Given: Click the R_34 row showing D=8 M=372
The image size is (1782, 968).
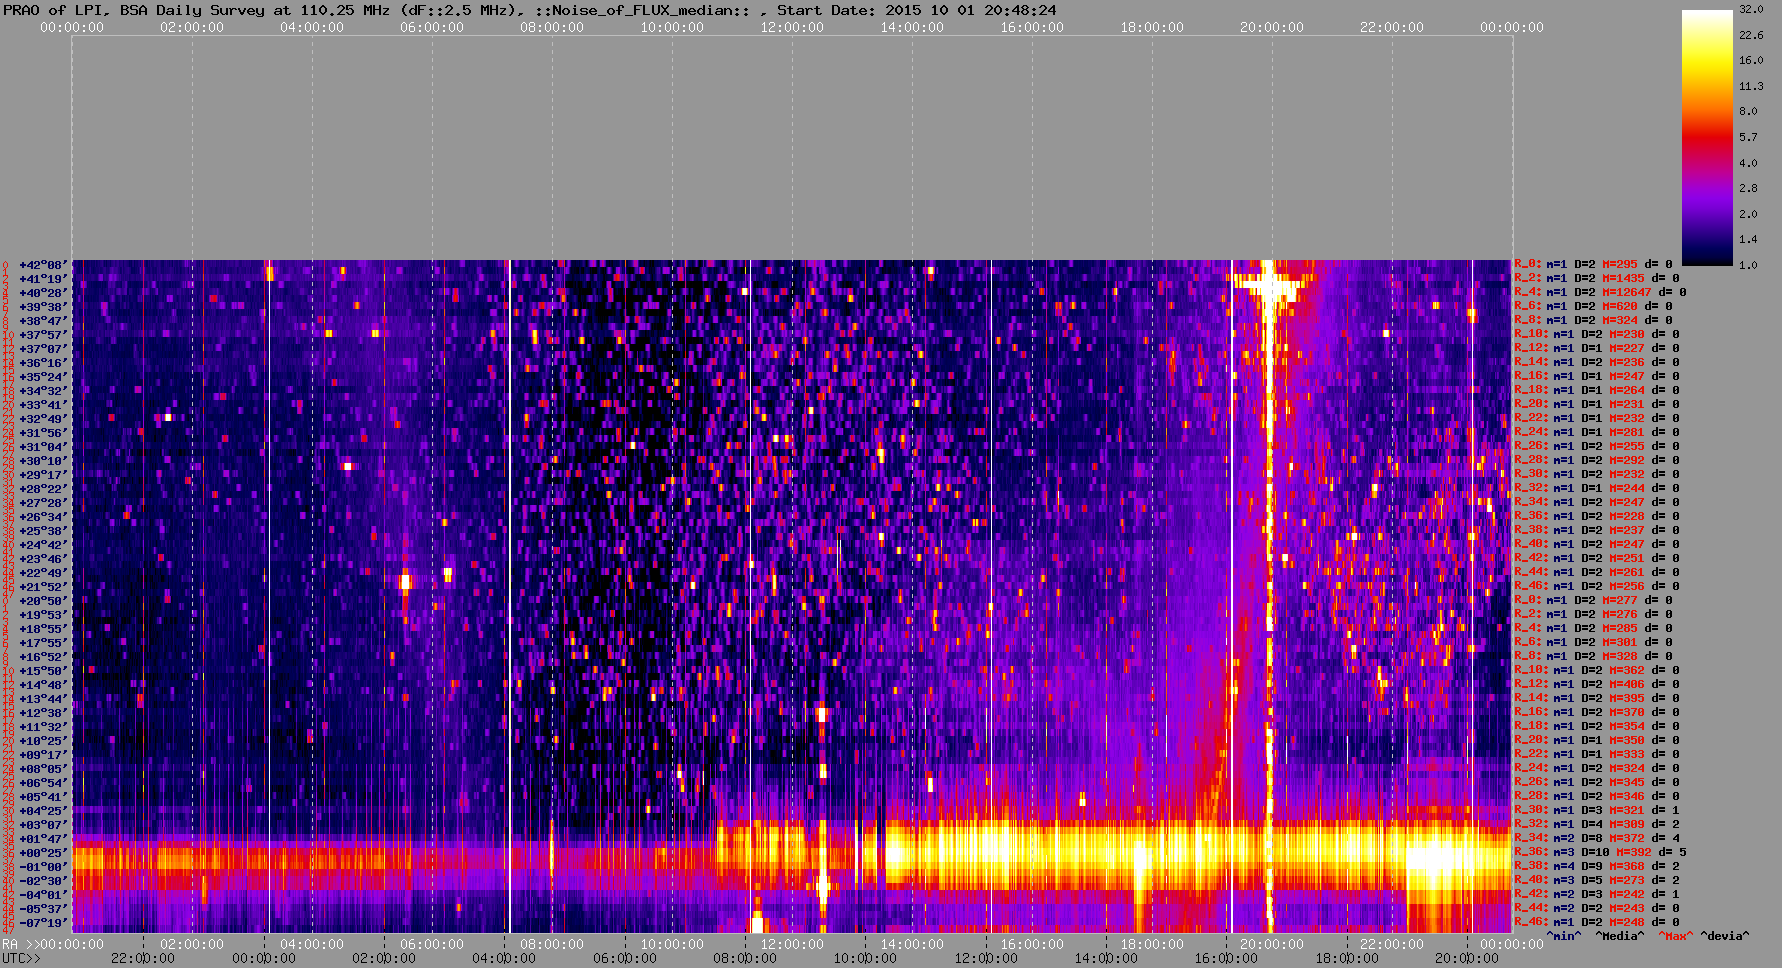Looking at the screenshot, I should pos(1597,839).
